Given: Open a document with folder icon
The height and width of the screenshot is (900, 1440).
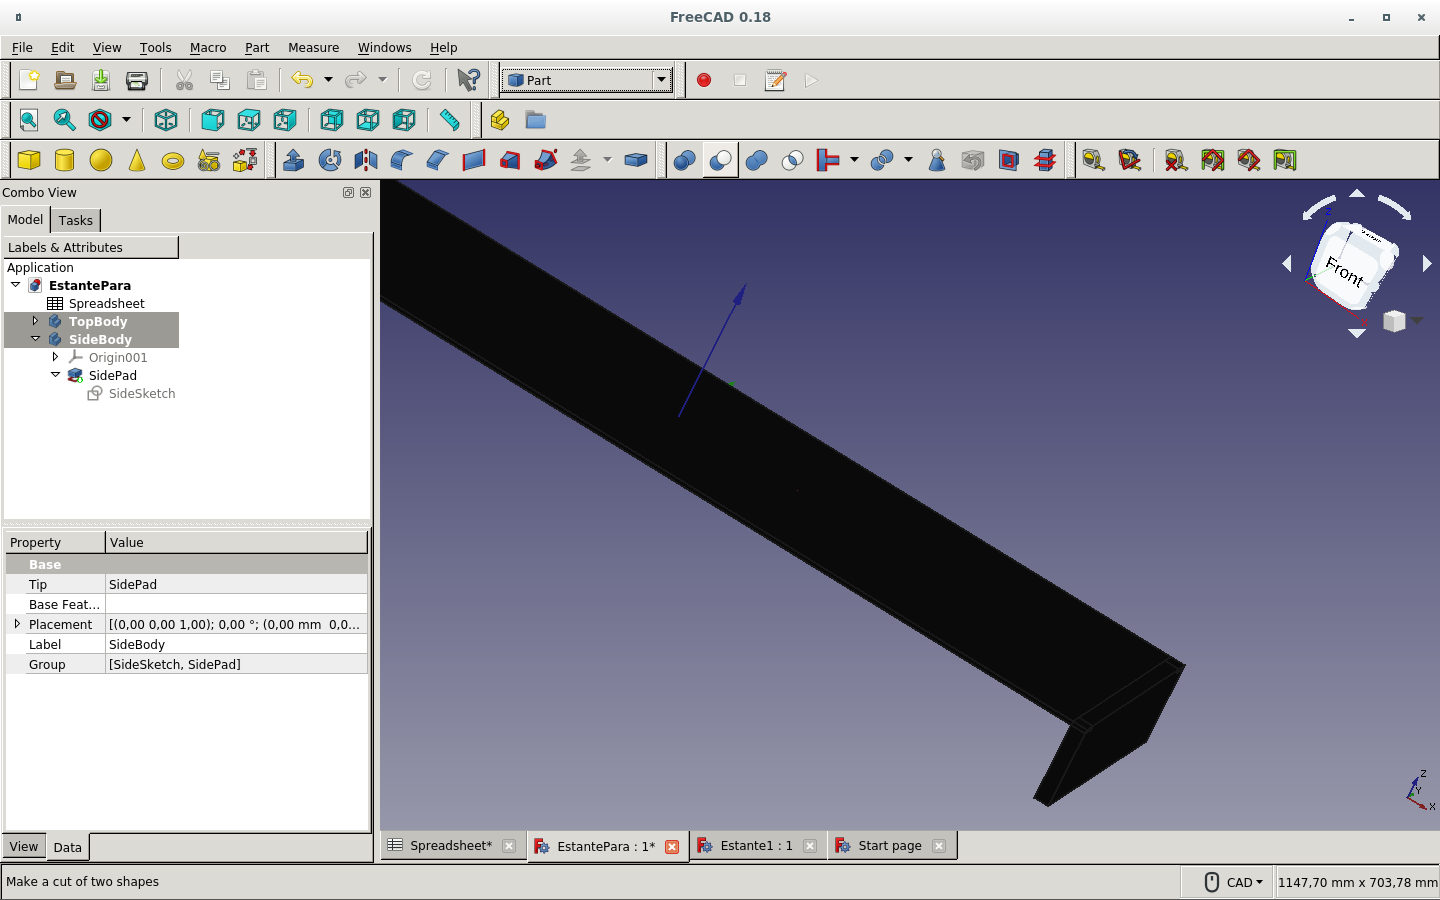Looking at the screenshot, I should click(x=65, y=80).
